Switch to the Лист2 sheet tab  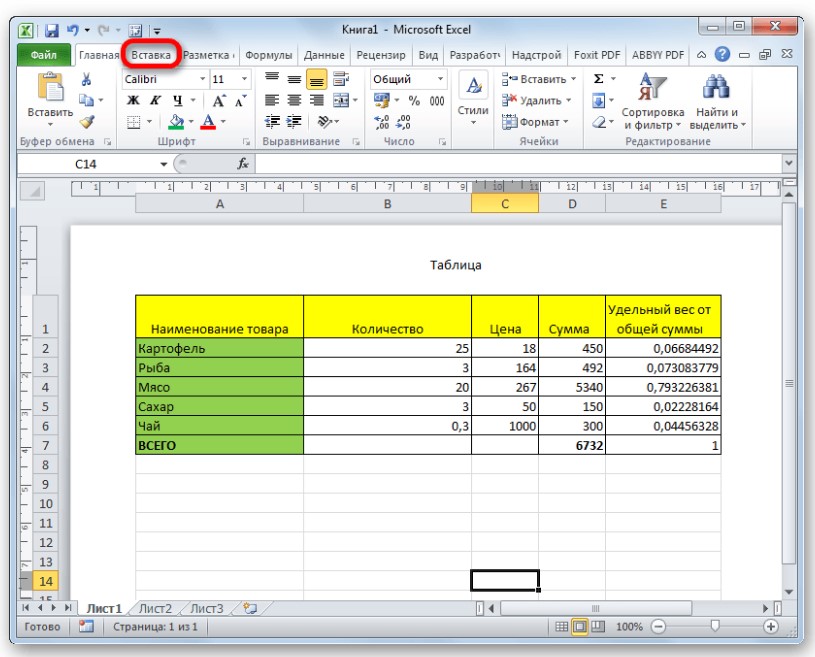pos(155,607)
